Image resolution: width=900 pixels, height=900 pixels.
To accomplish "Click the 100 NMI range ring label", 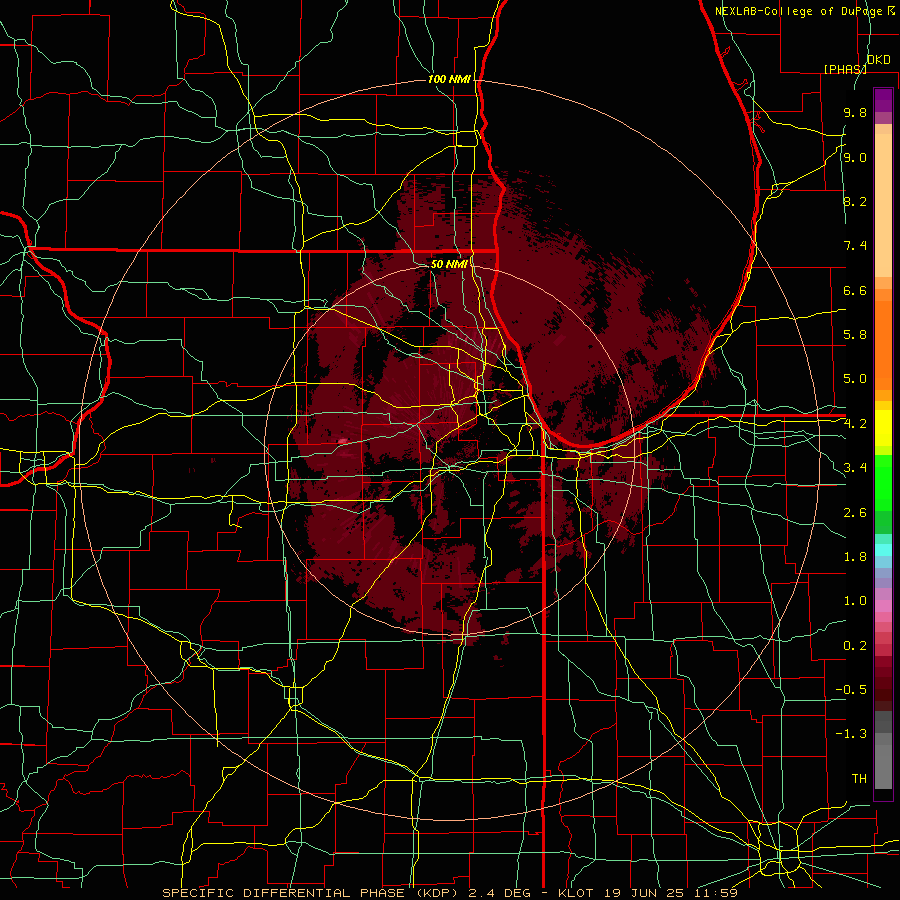I will tap(449, 79).
